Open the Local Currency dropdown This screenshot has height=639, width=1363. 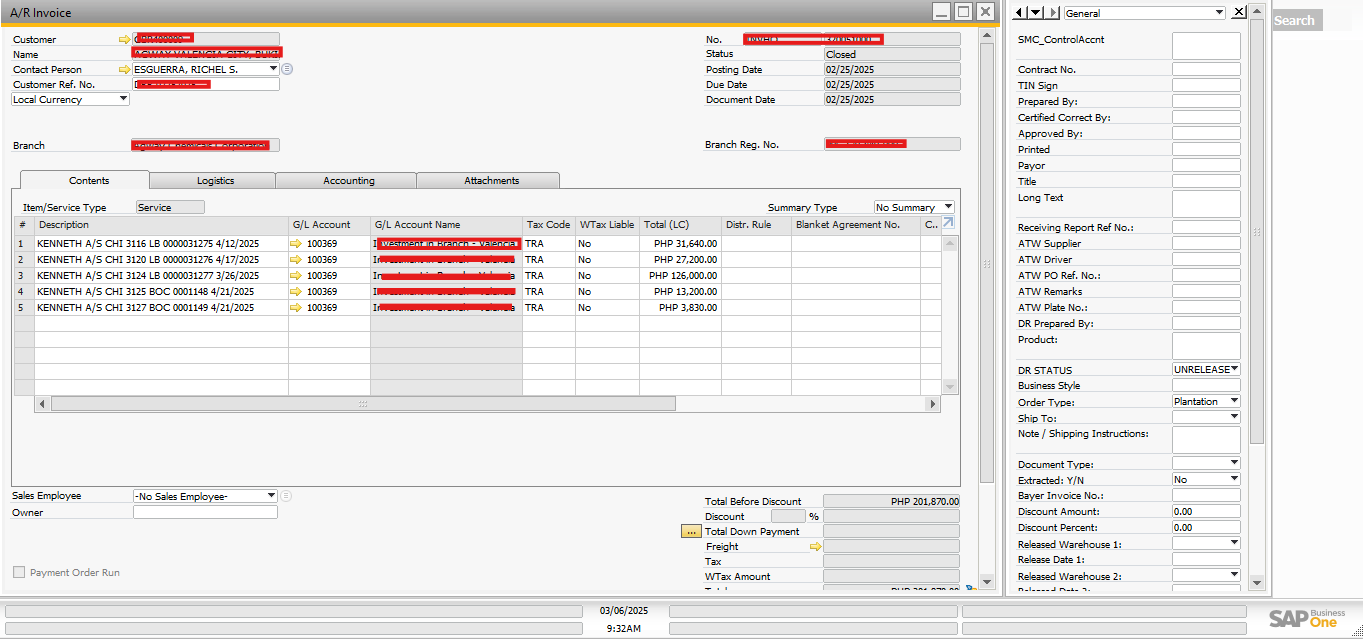pyautogui.click(x=124, y=100)
